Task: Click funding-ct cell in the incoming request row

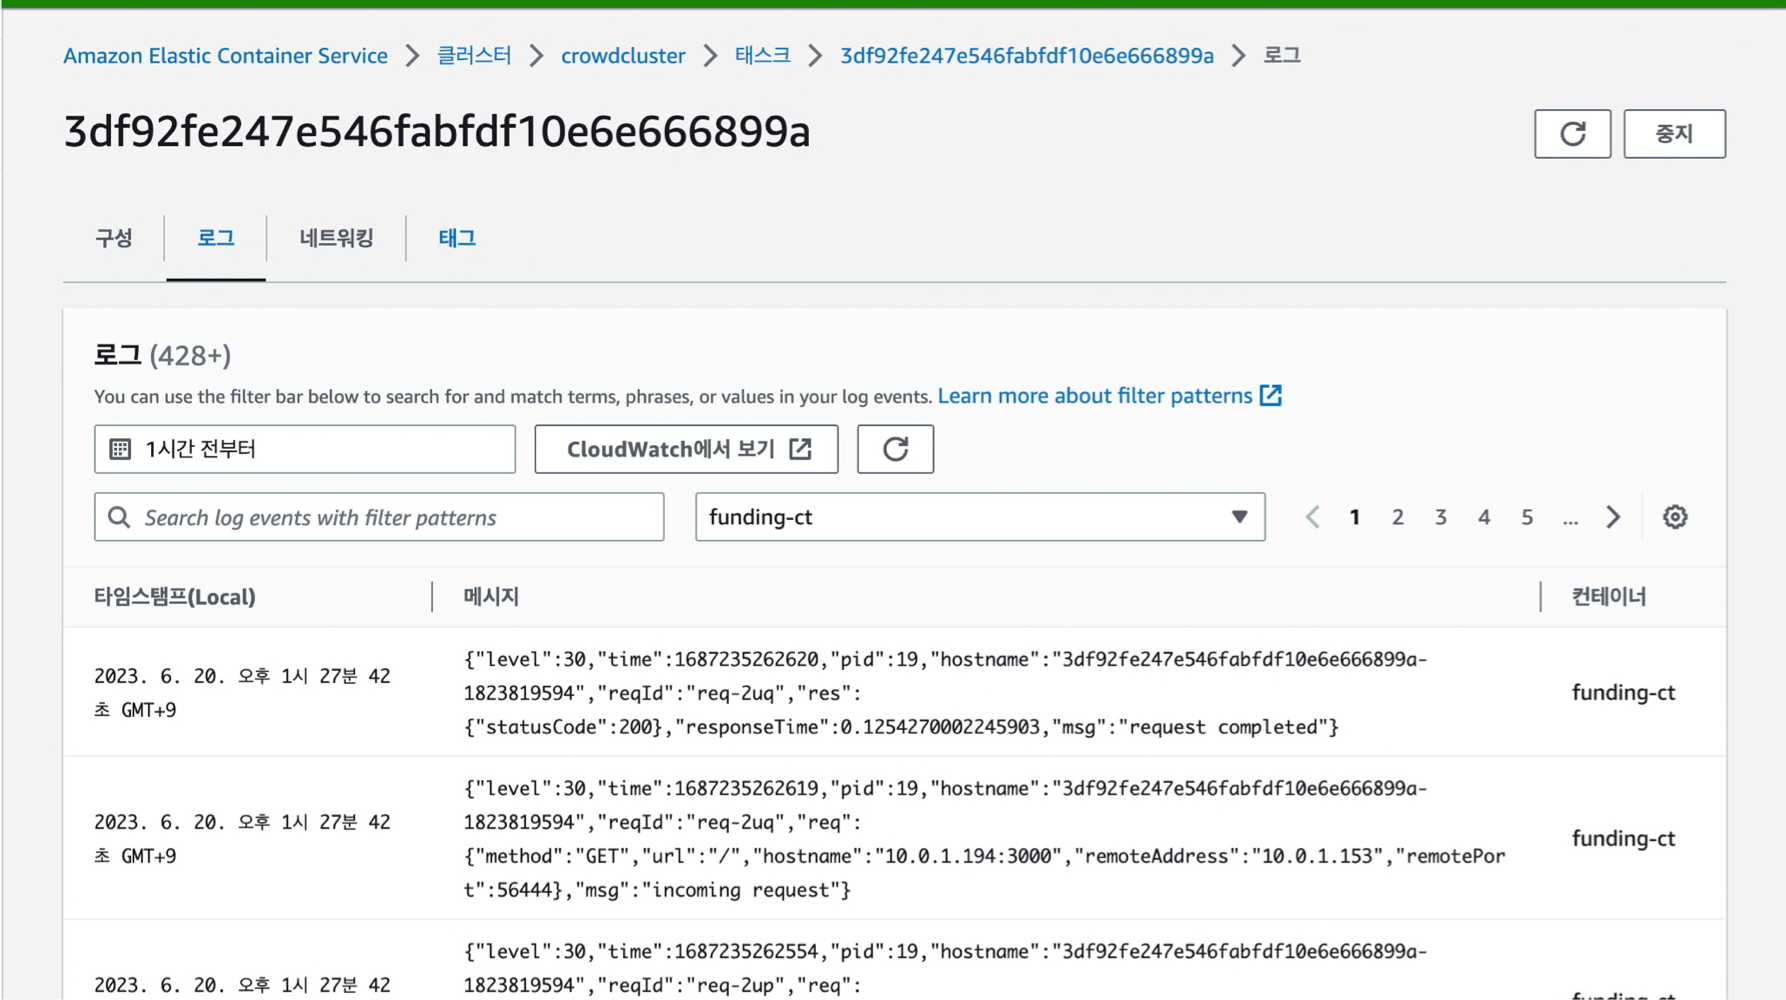Action: [x=1623, y=838]
